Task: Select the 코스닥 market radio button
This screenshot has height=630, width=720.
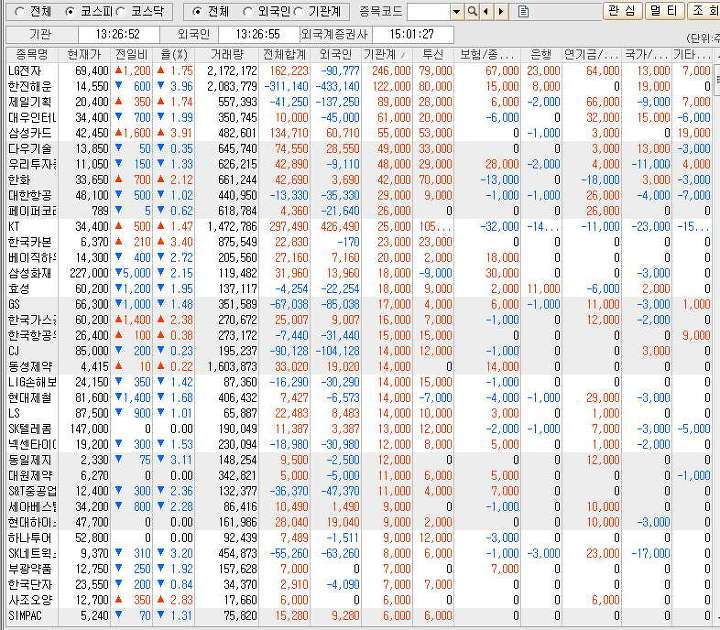Action: pyautogui.click(x=120, y=11)
